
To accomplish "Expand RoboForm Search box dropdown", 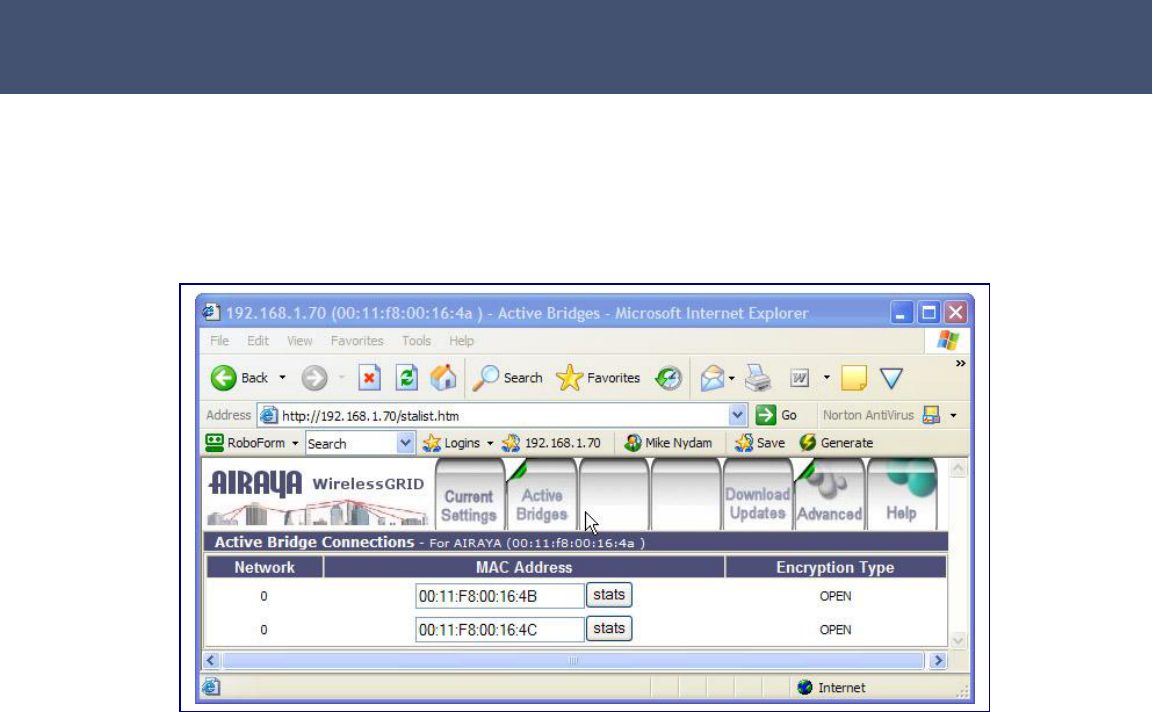I will click(405, 443).
